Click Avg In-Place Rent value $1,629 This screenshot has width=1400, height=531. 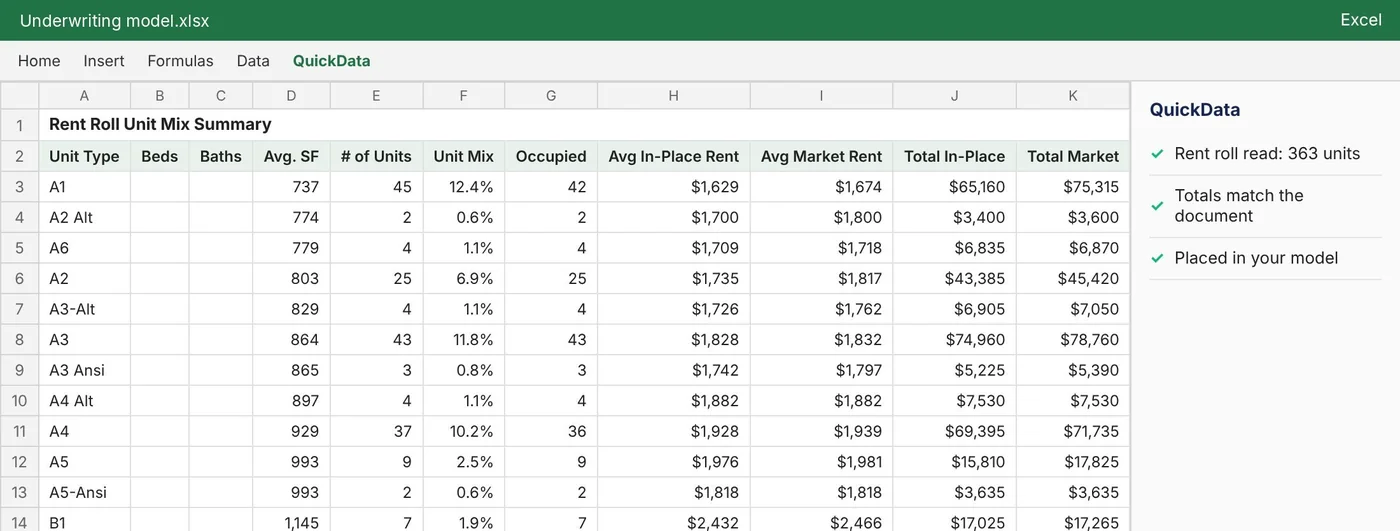point(673,187)
